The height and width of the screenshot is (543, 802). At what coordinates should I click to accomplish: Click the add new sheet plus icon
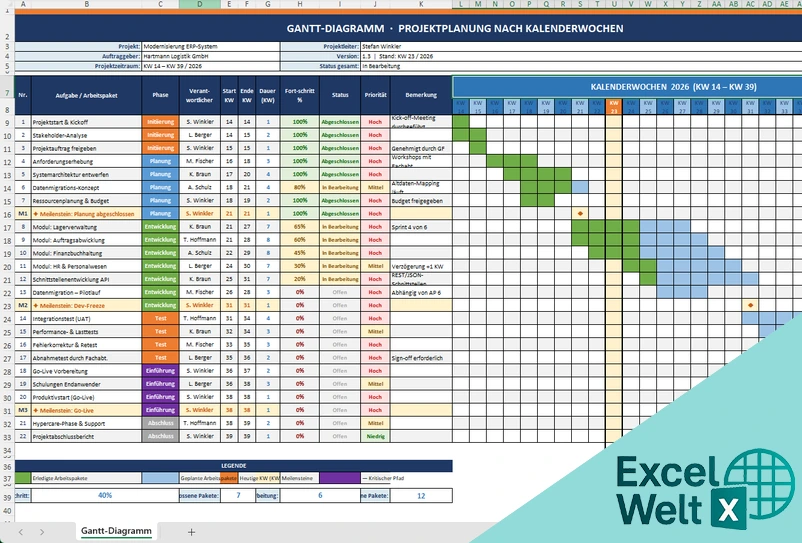point(191,532)
